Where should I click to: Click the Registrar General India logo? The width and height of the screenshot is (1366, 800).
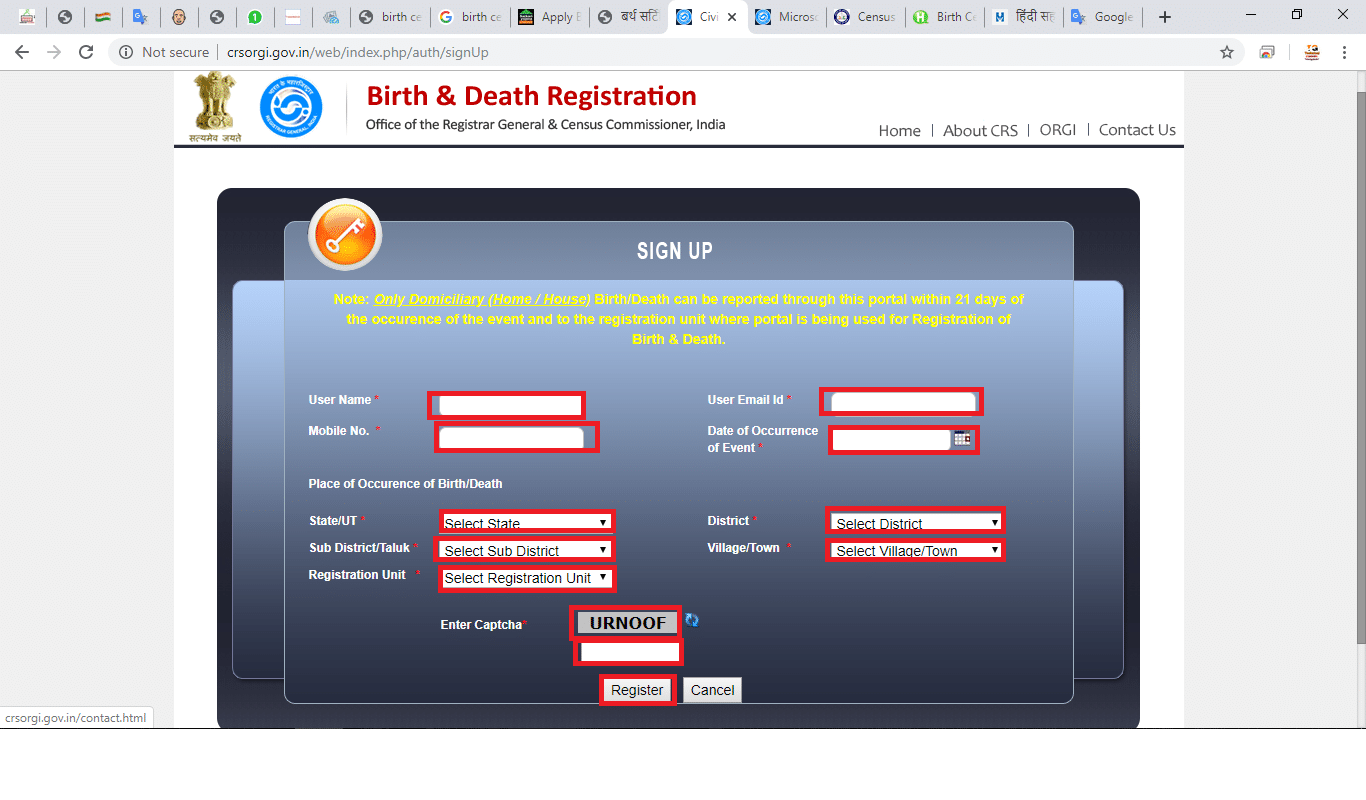point(291,107)
